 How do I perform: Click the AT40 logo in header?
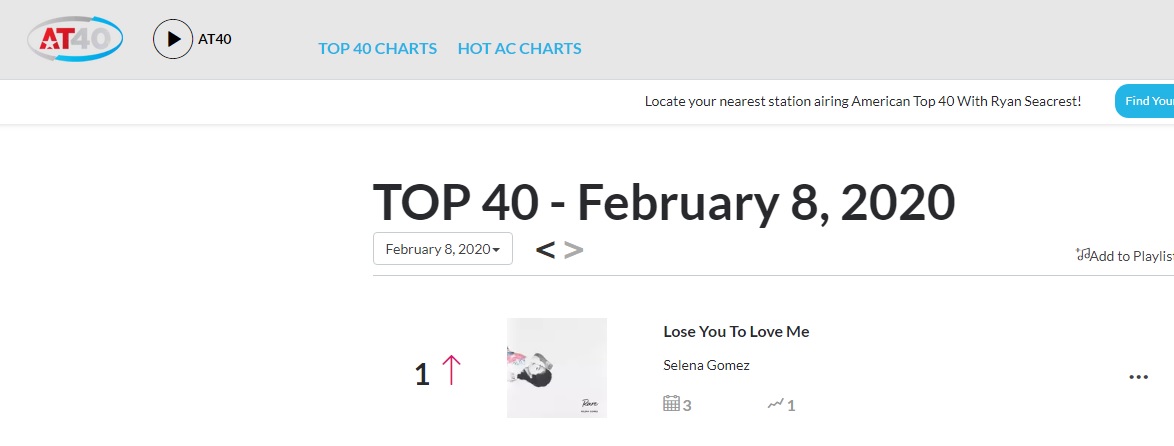point(75,39)
